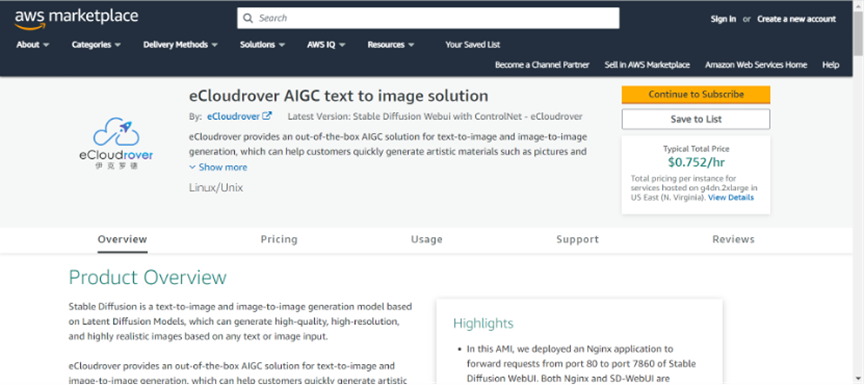Switch to the Usage tab

426,239
